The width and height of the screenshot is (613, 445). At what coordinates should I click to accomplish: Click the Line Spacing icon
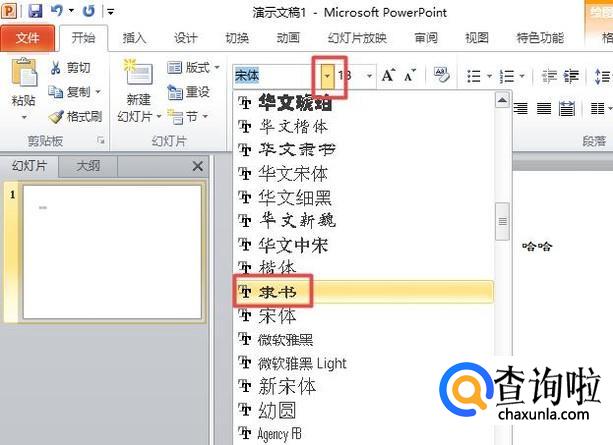click(x=602, y=76)
